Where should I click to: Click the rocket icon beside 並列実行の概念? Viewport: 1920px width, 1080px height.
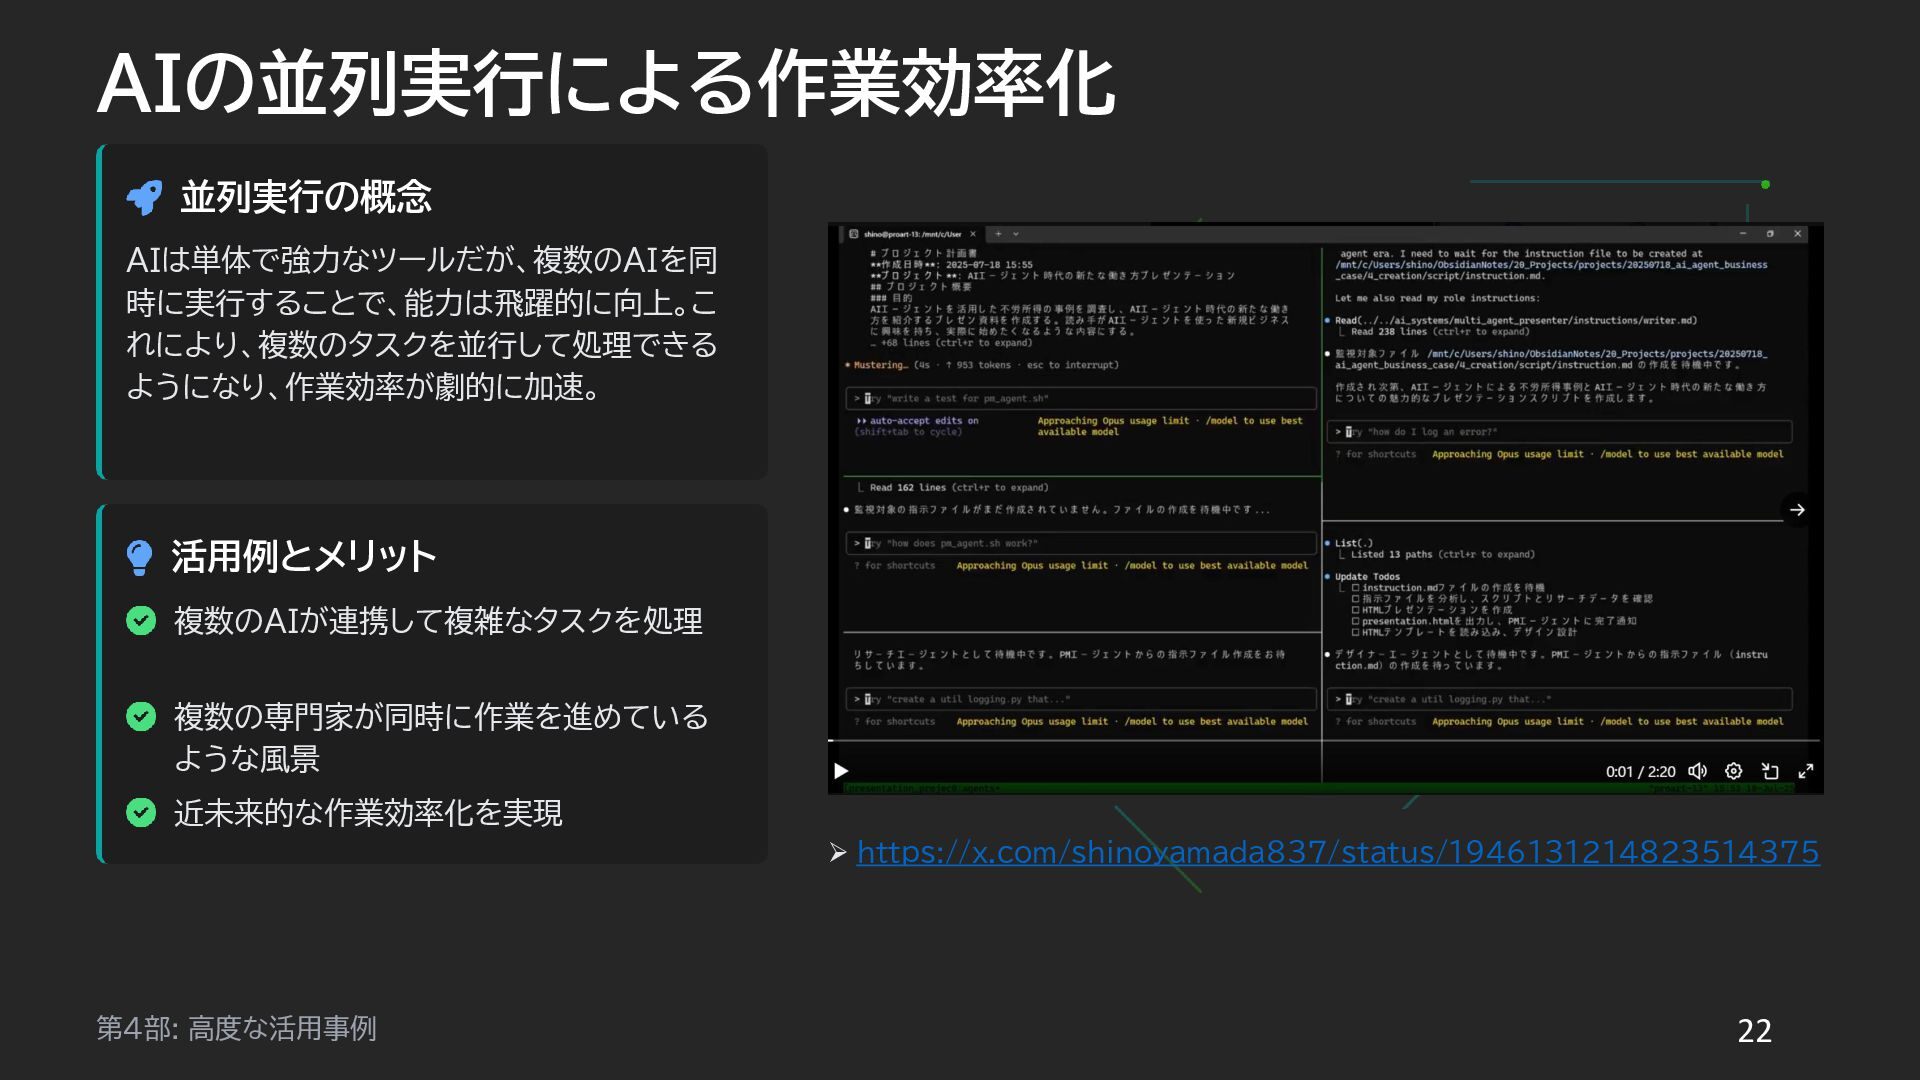(x=145, y=197)
